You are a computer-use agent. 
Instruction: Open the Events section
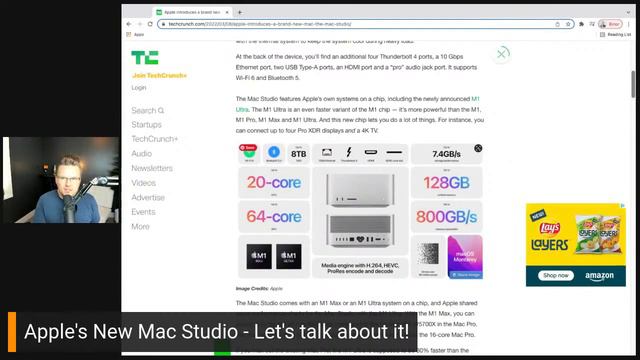pos(143,212)
